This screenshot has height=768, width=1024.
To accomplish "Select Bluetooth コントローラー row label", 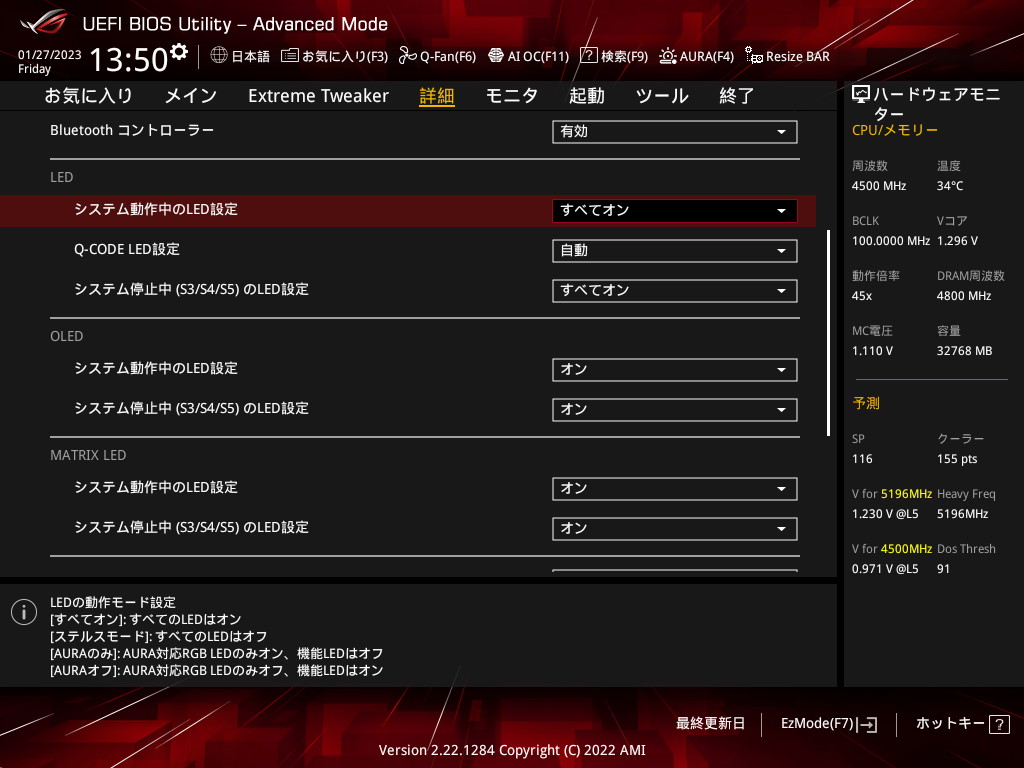I will pyautogui.click(x=132, y=131).
